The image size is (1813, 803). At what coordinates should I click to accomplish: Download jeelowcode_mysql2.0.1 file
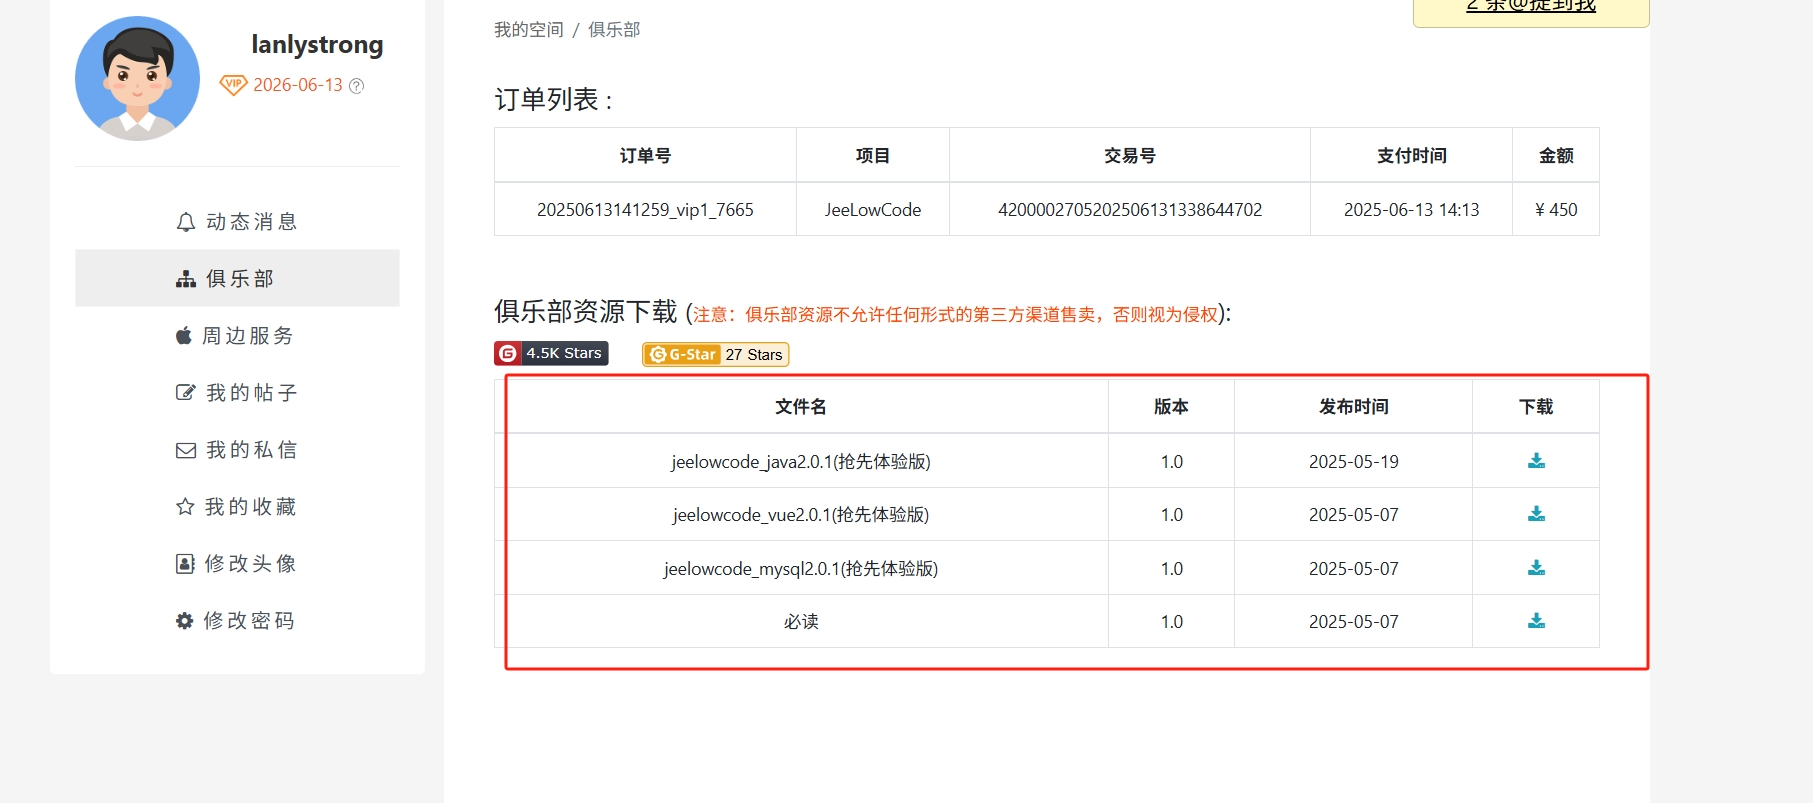coord(1536,568)
